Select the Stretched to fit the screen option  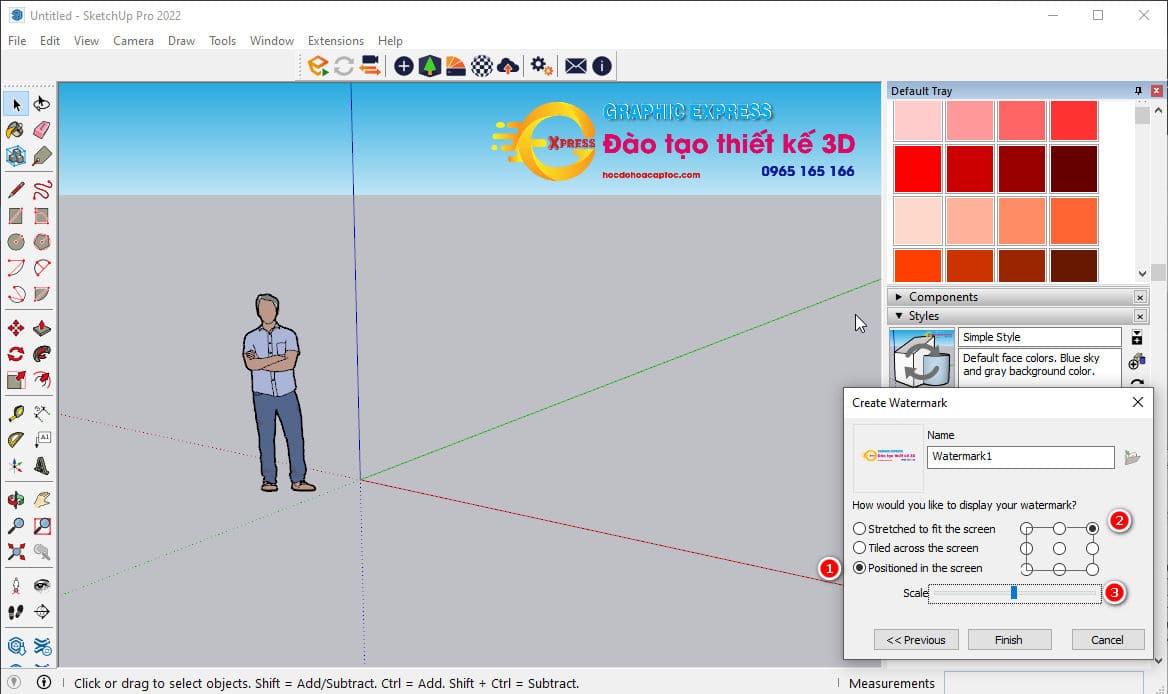click(x=860, y=529)
